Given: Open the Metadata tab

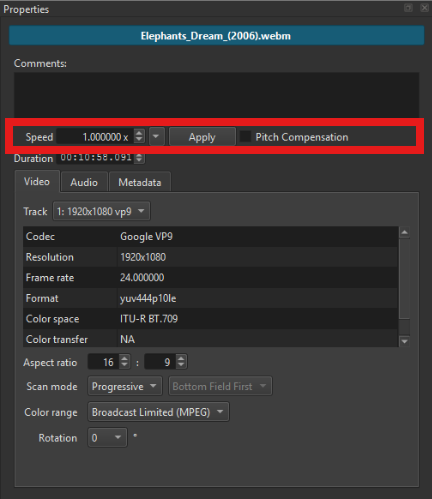Looking at the screenshot, I should [x=140, y=182].
